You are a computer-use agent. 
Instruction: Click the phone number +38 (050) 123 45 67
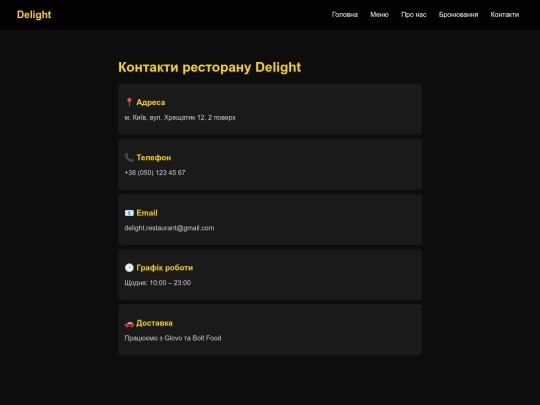(155, 173)
